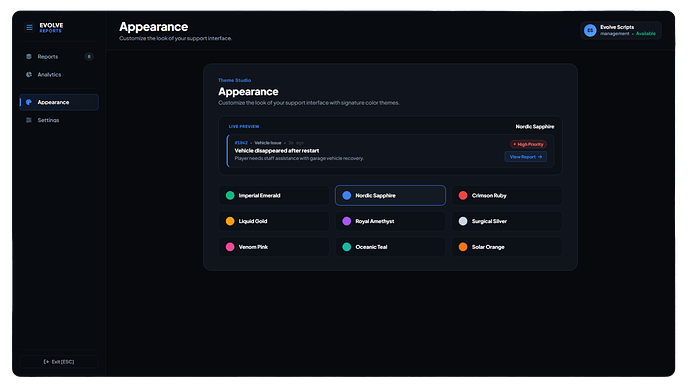Screen dimensions: 690x388
Task: Choose the Solar Orange theme
Action: [507, 247]
